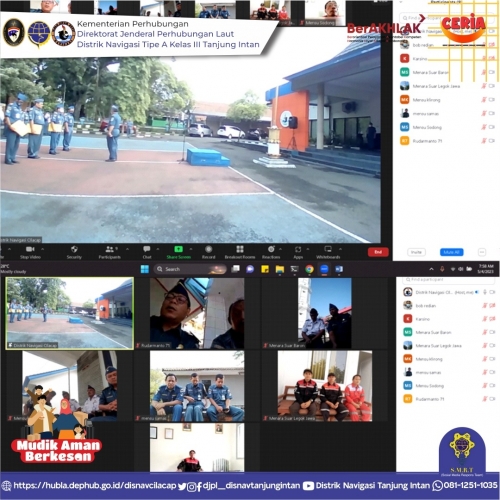Open the three-dots menu beside Mute All
The image size is (500, 500).
tap(482, 252)
